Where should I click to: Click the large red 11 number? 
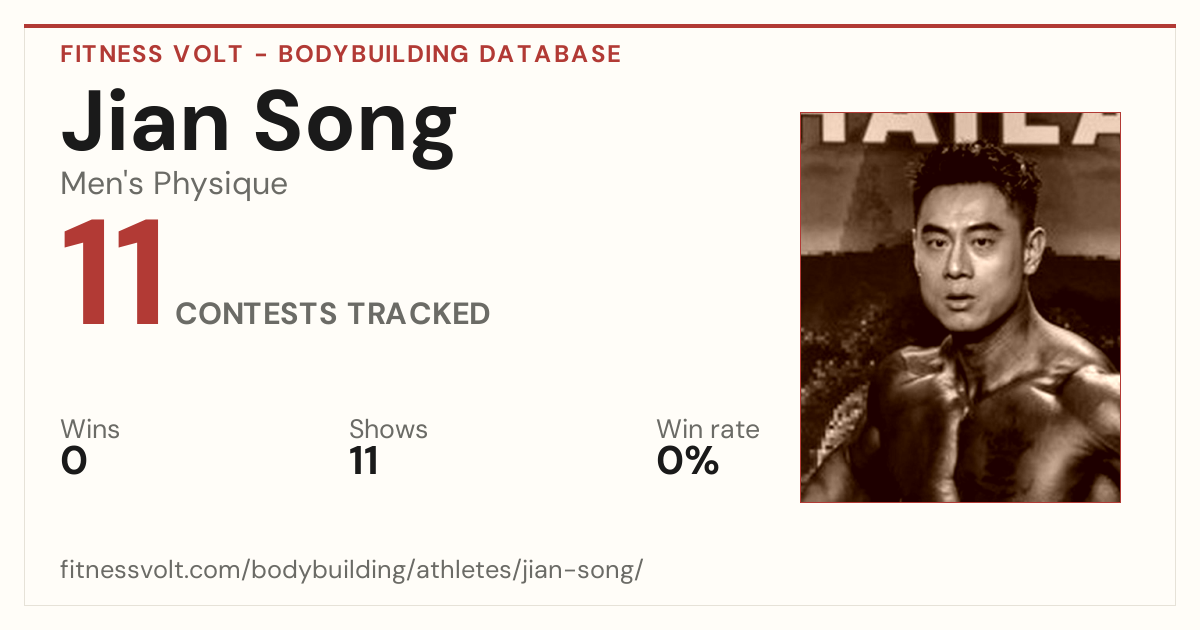pyautogui.click(x=113, y=272)
